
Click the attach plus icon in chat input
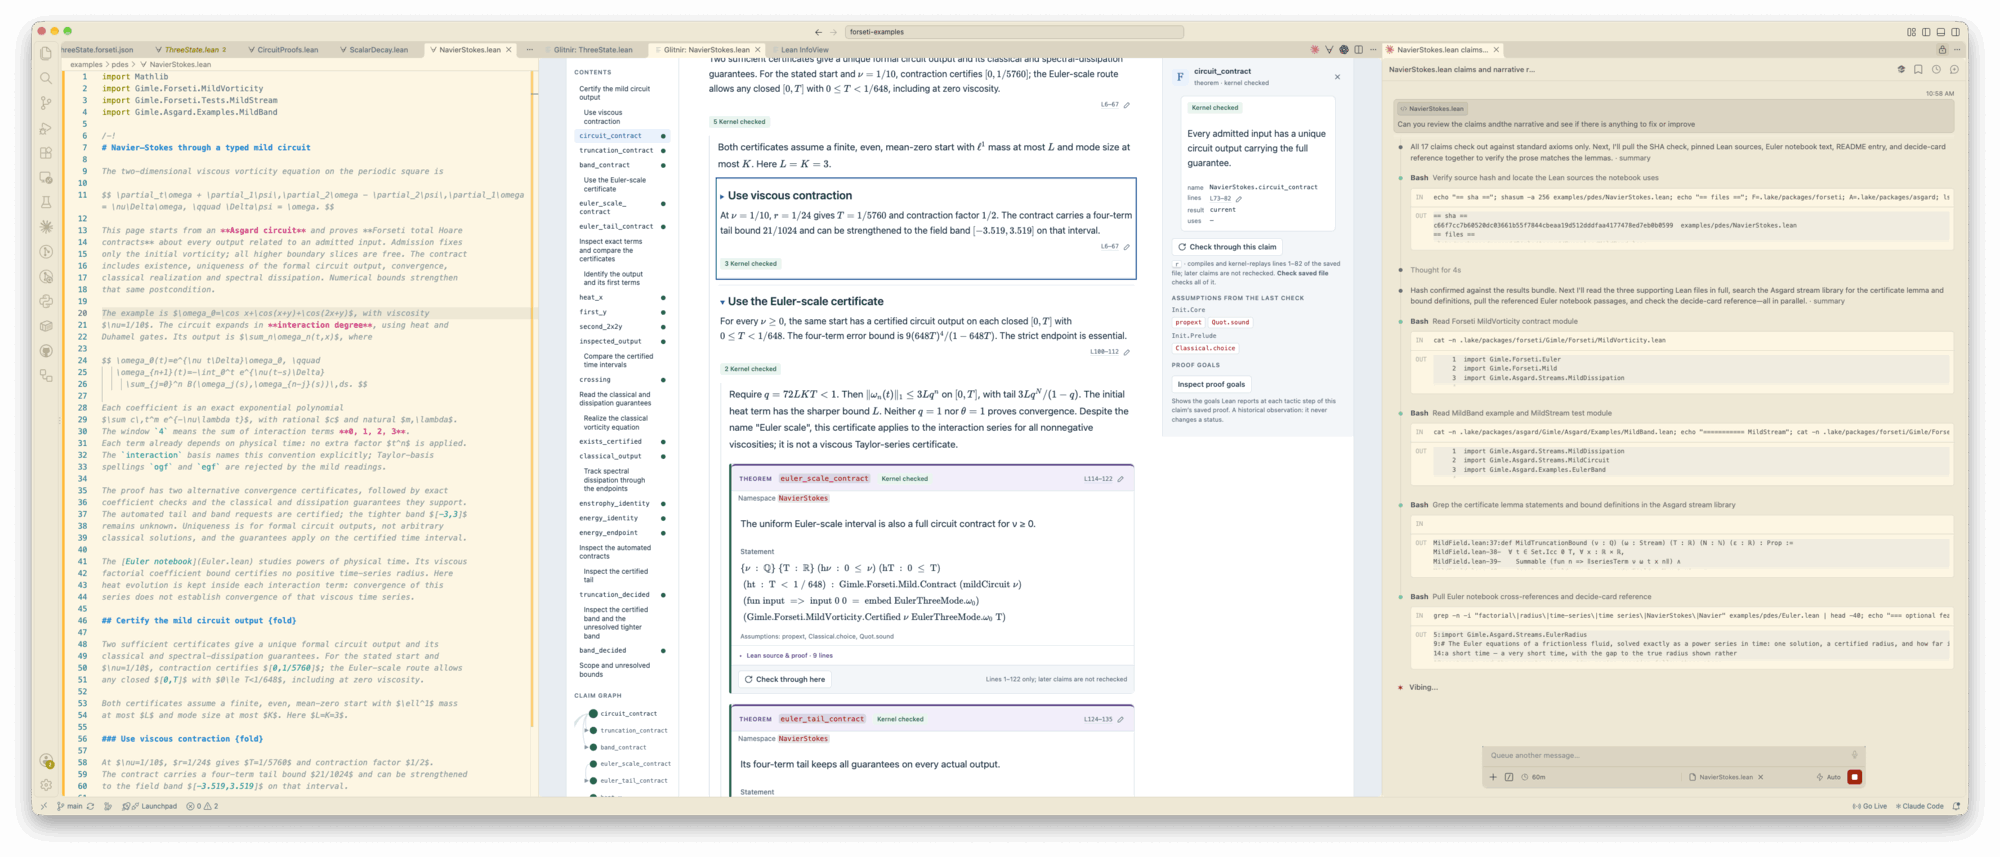click(x=1493, y=777)
